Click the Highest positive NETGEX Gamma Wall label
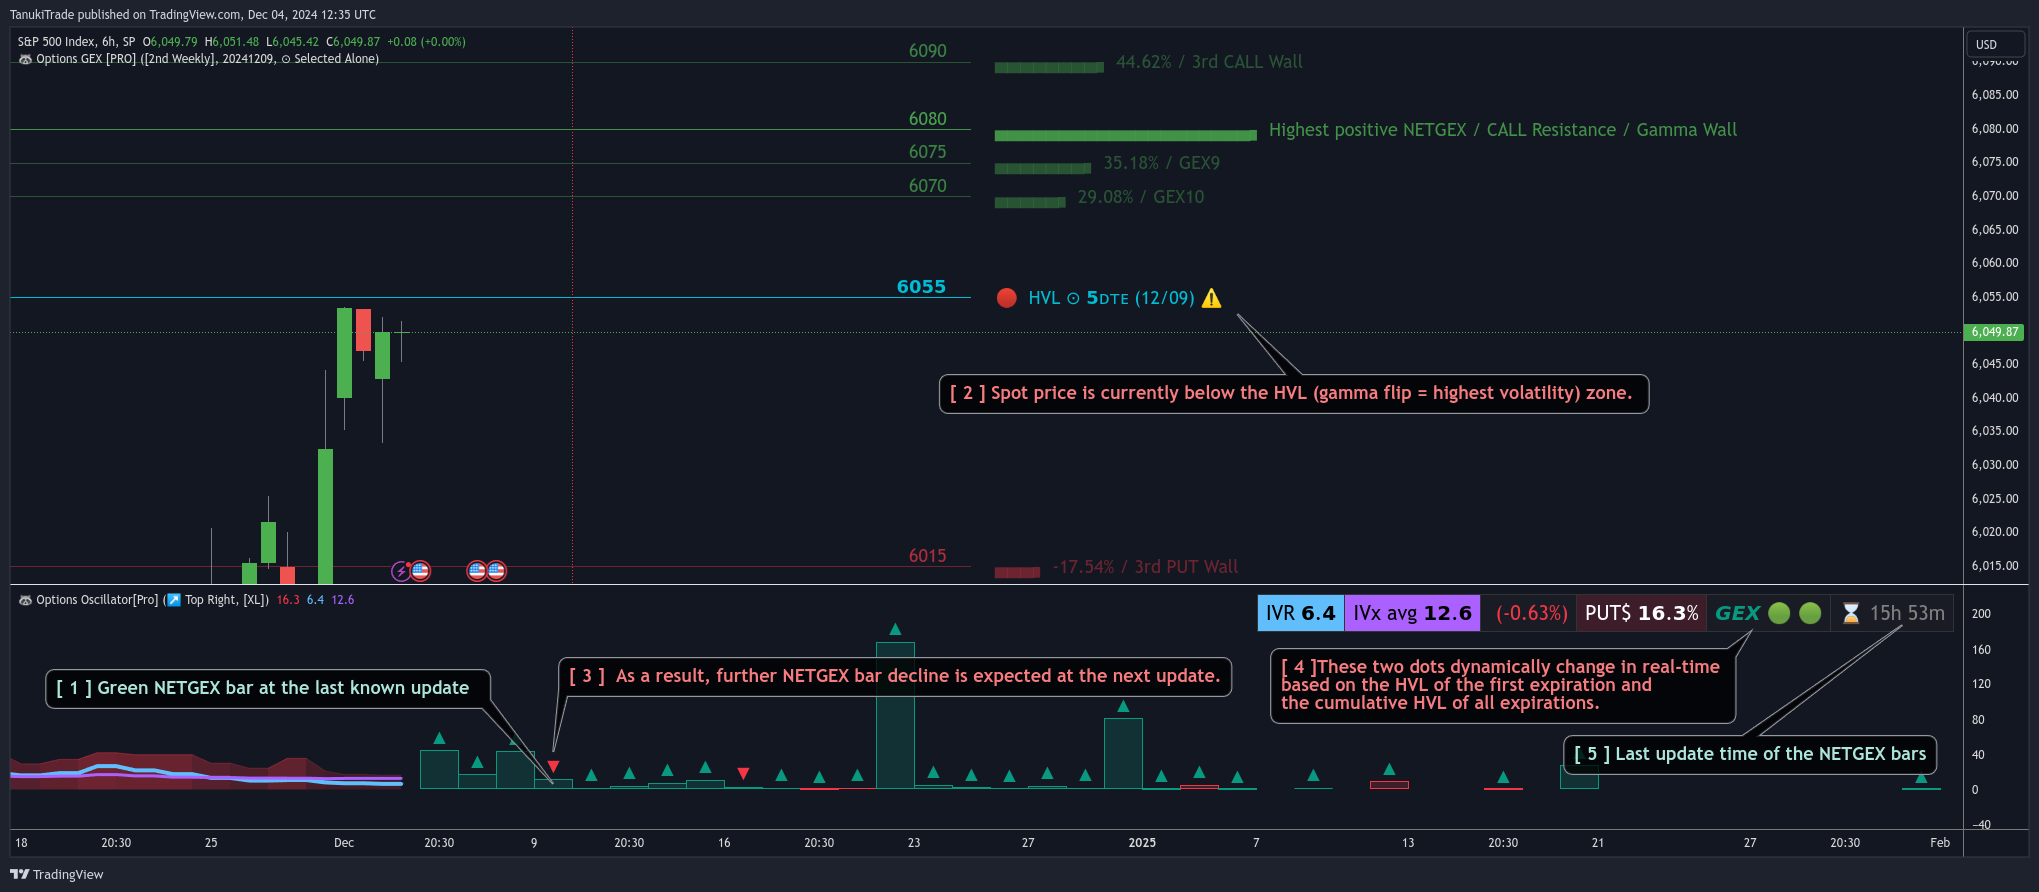 [1503, 130]
